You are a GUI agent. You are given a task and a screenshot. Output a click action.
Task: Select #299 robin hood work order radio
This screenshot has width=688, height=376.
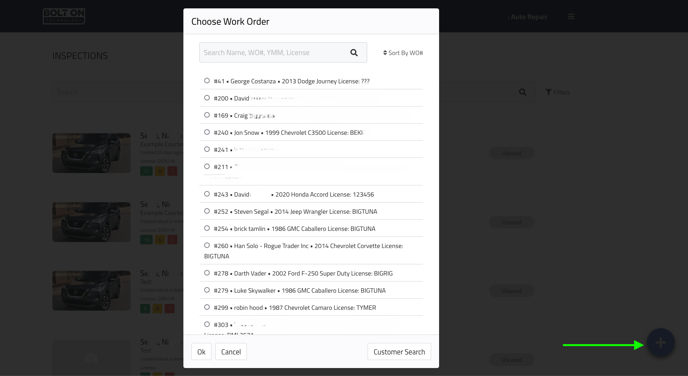coord(207,307)
